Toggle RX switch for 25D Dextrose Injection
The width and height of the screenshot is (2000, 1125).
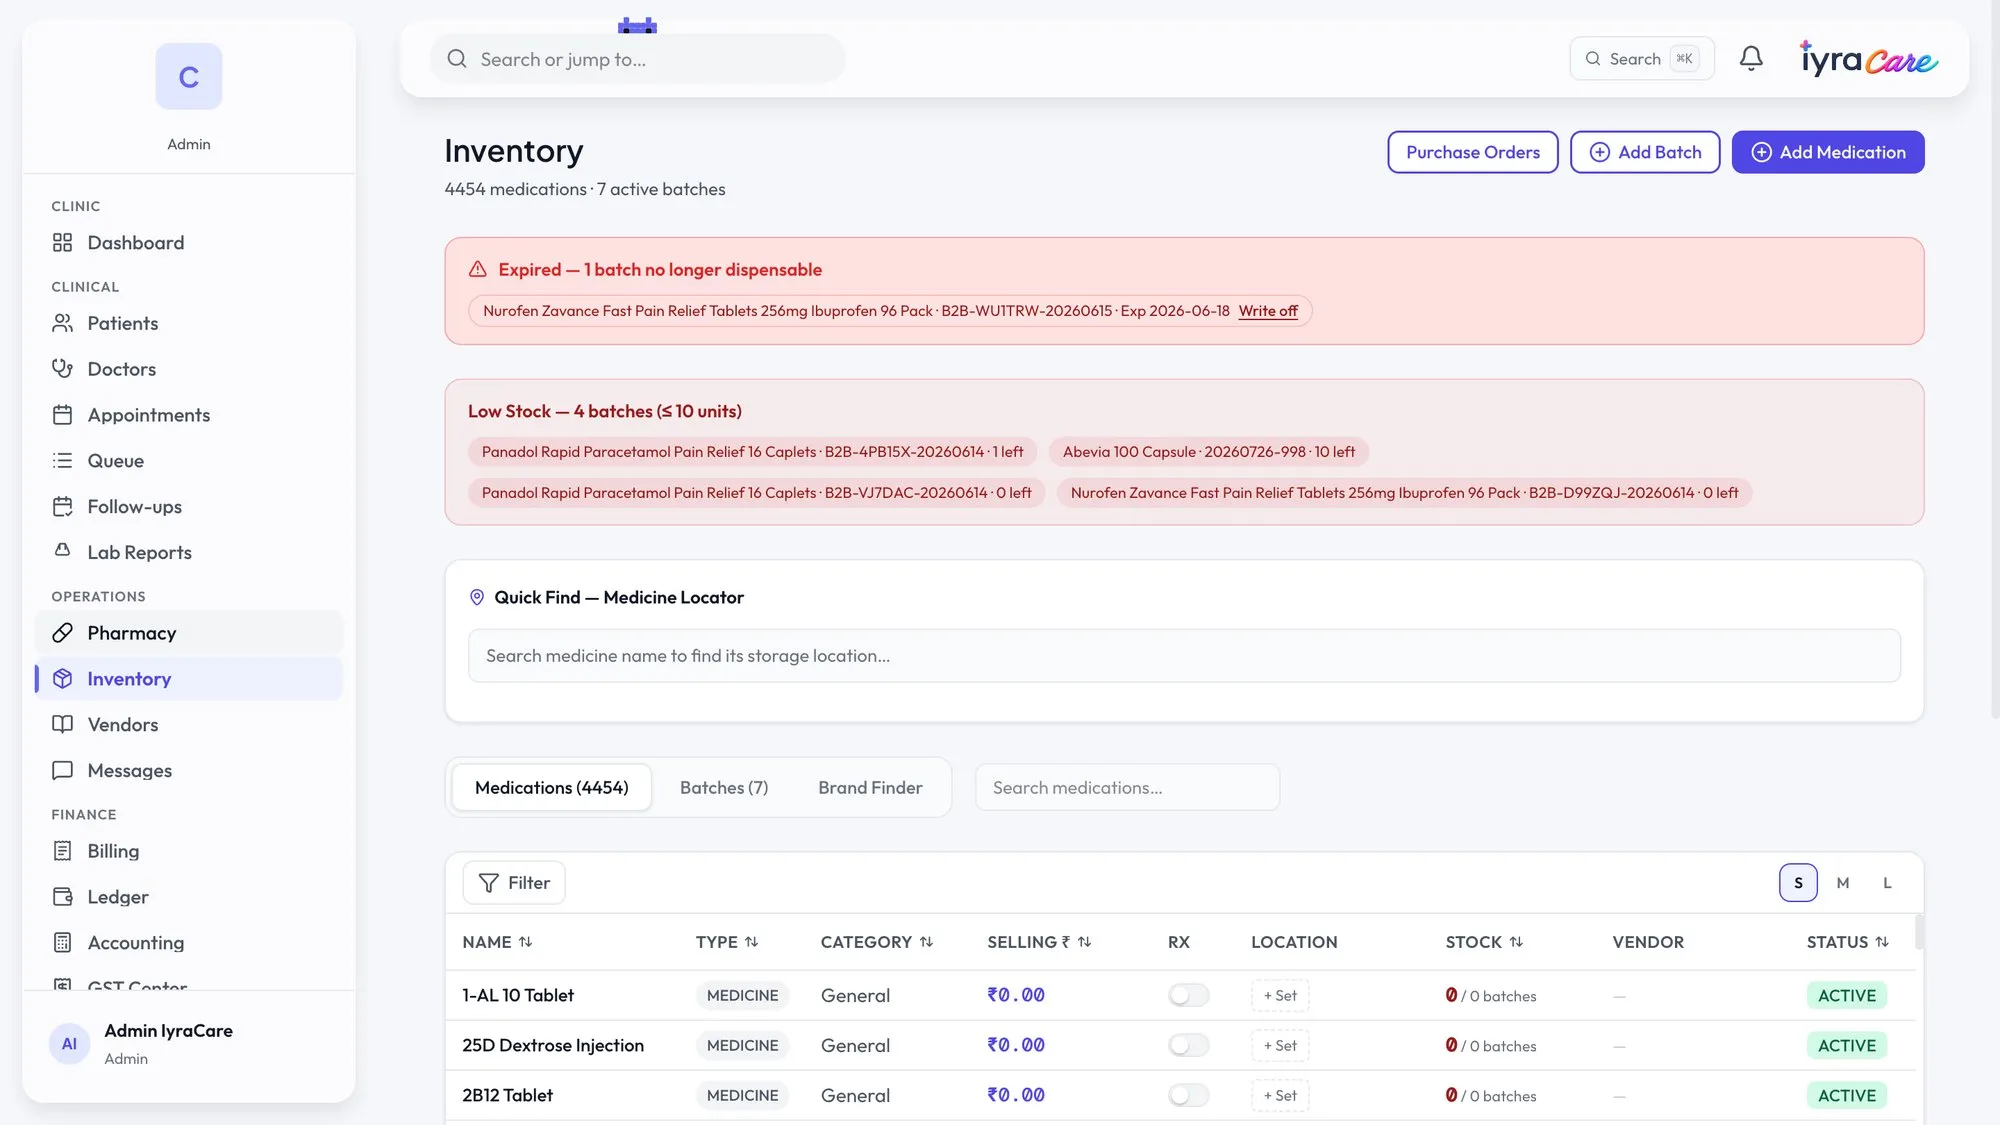tap(1188, 1045)
